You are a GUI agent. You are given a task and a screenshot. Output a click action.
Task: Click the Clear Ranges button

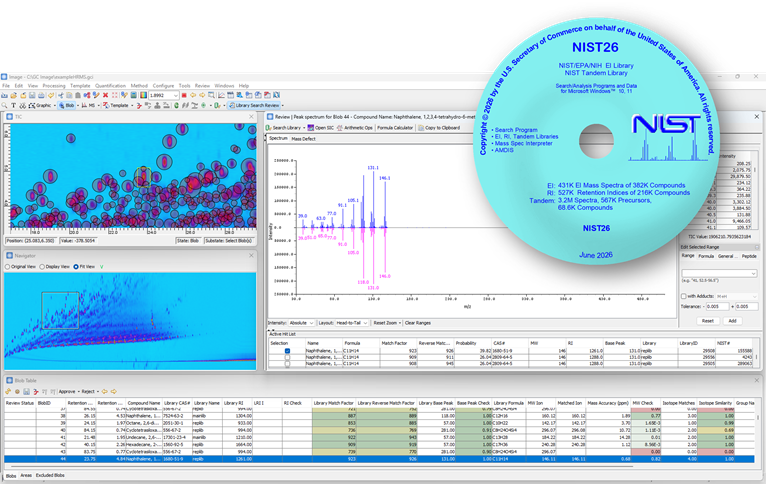[x=418, y=323]
